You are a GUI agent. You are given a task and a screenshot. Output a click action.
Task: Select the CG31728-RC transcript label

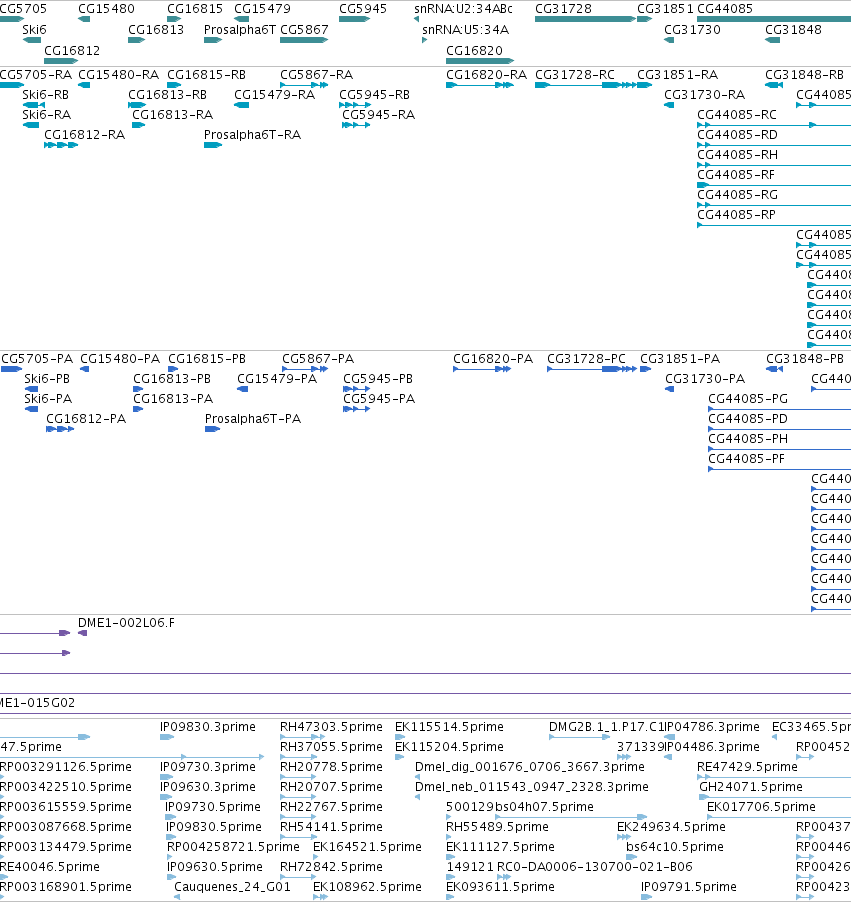click(x=575, y=75)
